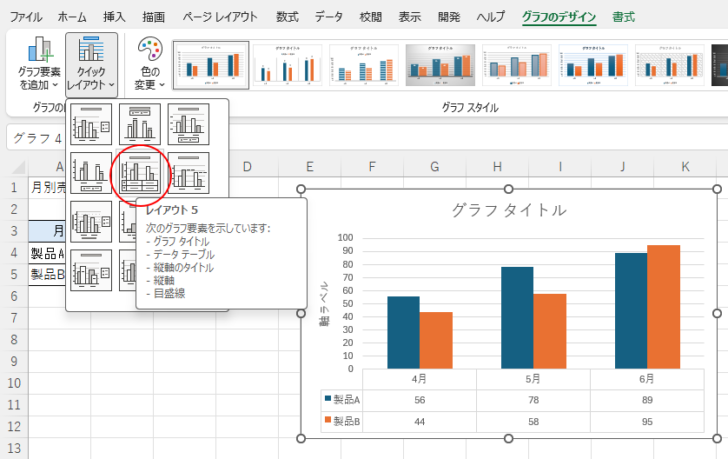The height and width of the screenshot is (459, 728).
Task: Click the 製品B orange bar for 5月
Action: pyautogui.click(x=550, y=331)
